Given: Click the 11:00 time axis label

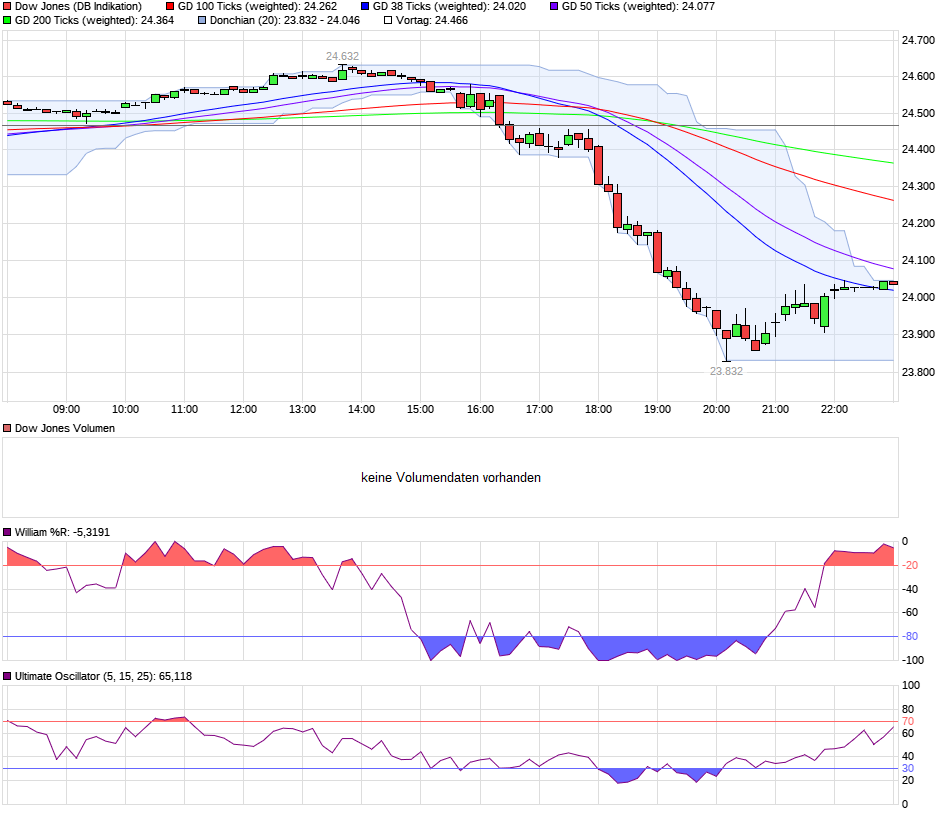Looking at the screenshot, I should pos(184,409).
